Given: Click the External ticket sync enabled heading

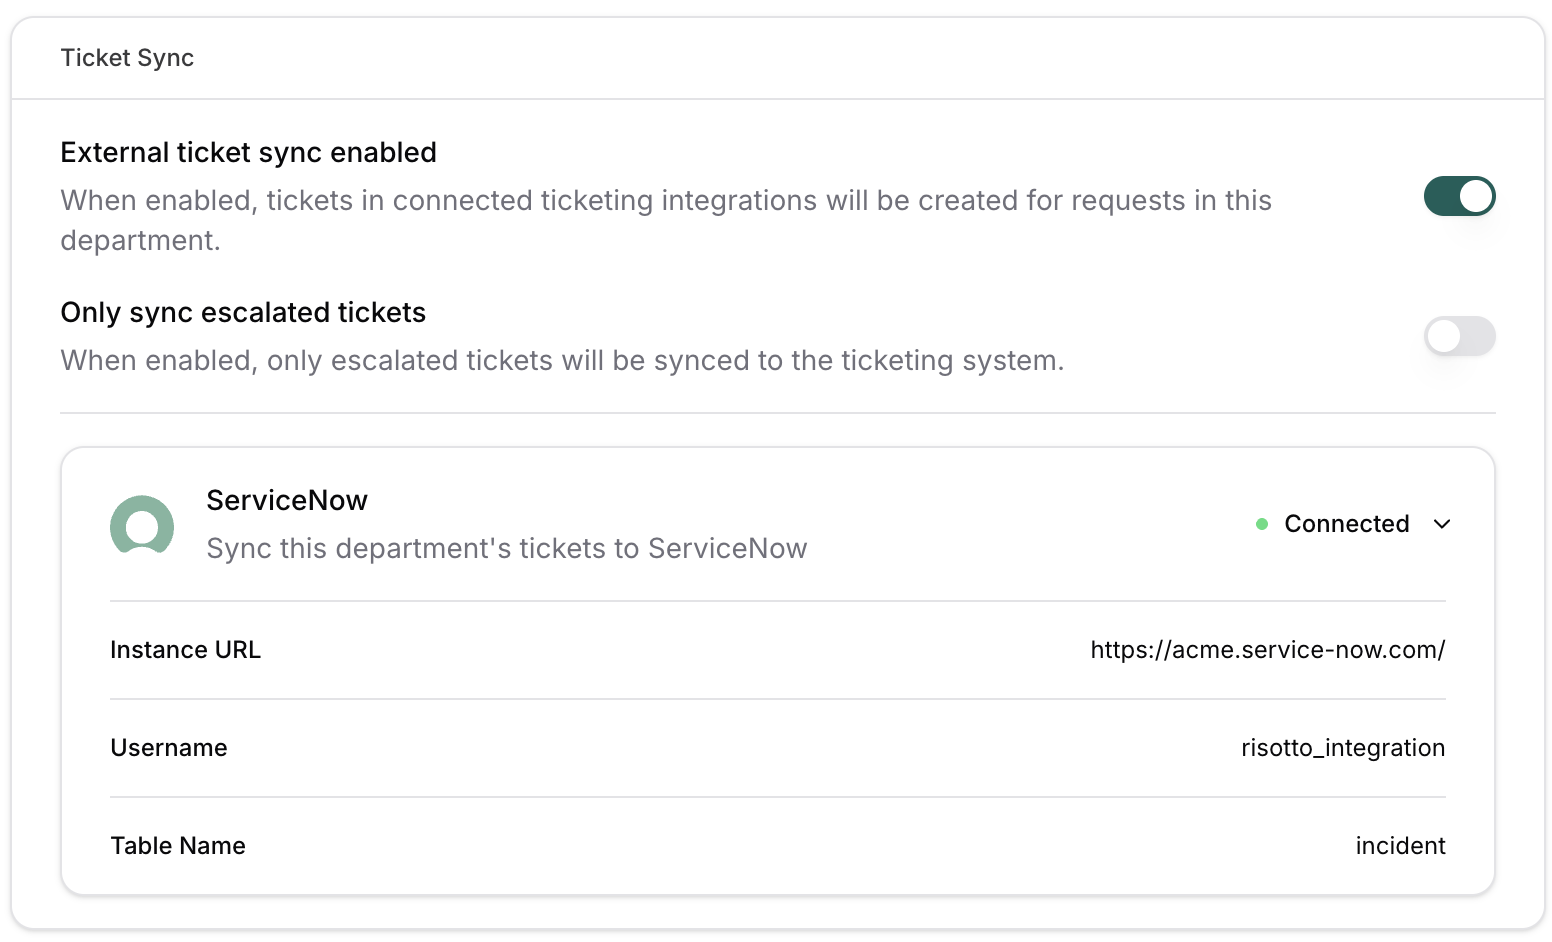Looking at the screenshot, I should point(248,152).
